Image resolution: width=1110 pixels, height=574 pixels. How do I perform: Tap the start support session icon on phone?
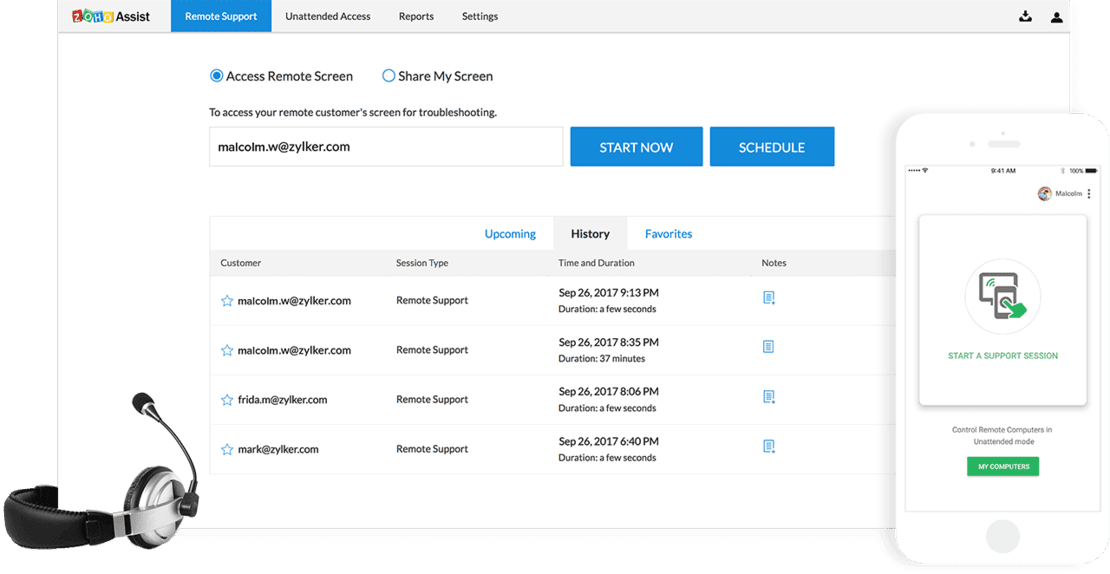coord(1002,297)
